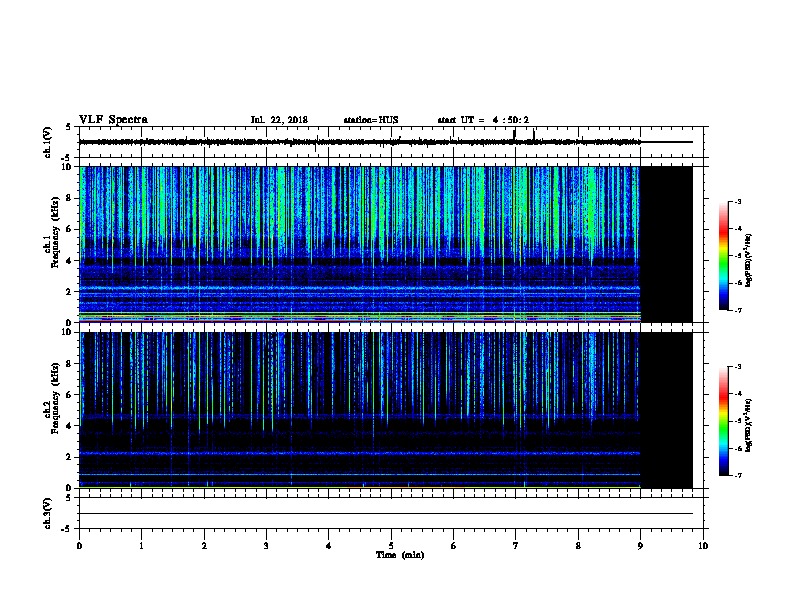The image size is (792, 612).
Task: Click the "ch.1(V)" axis label
Action: click(x=48, y=142)
